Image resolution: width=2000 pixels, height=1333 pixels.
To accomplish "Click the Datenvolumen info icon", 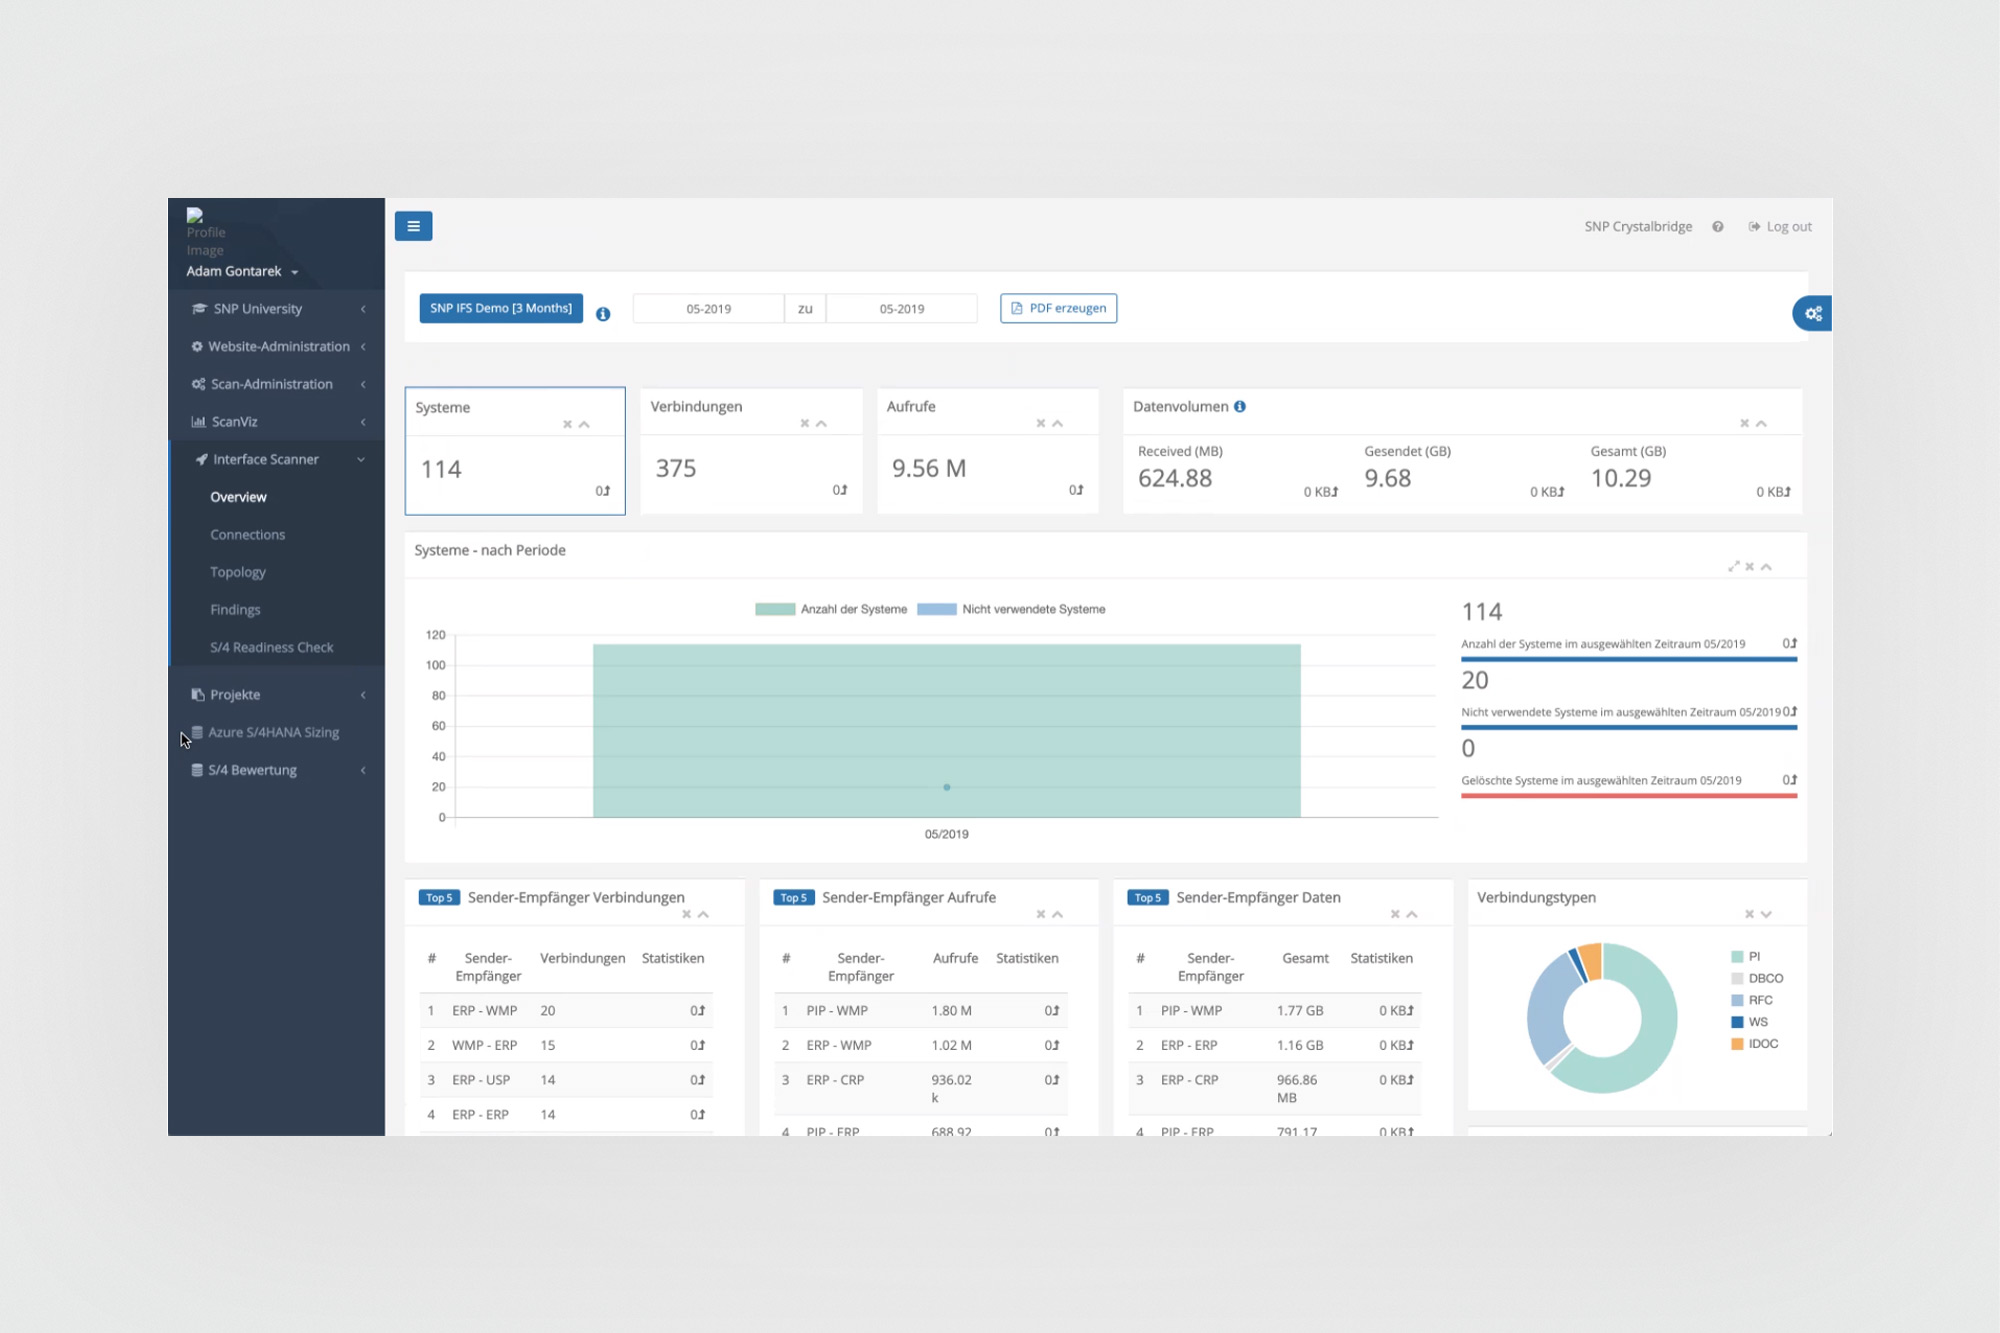I will pos(1240,407).
